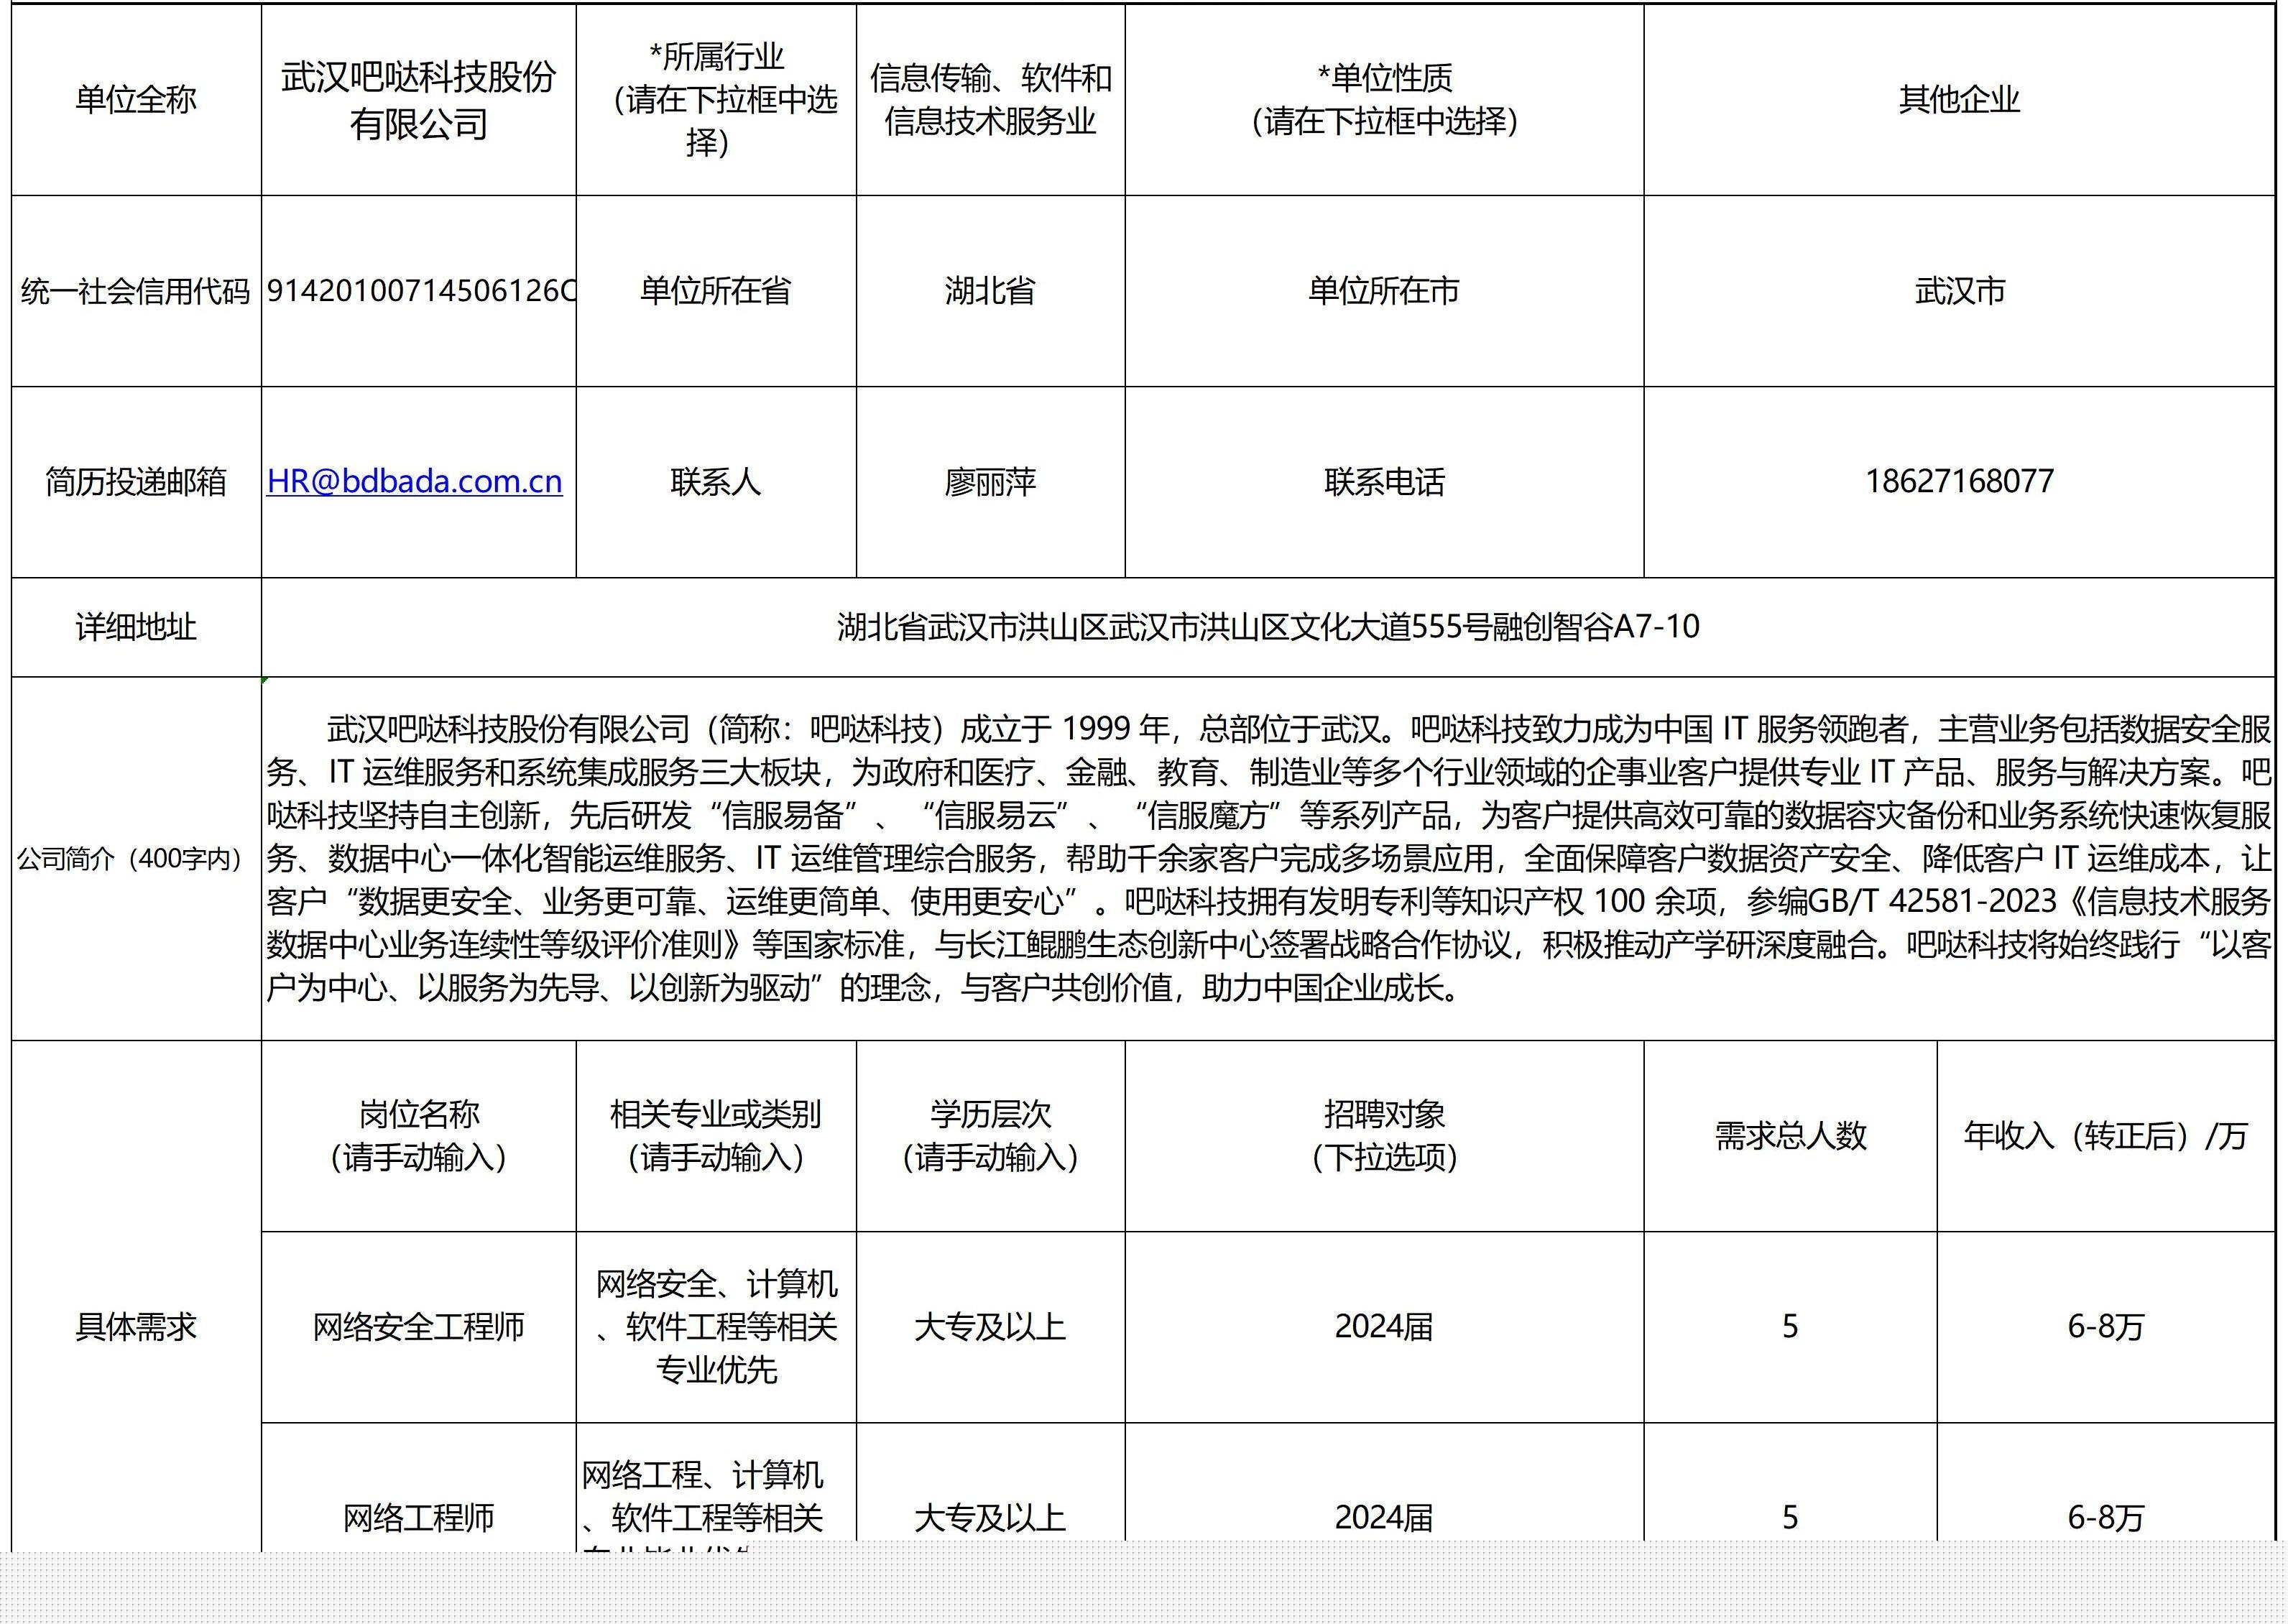This screenshot has height=1624, width=2288.
Task: Open the HR@bdbada.com.cn email link
Action: click(414, 482)
